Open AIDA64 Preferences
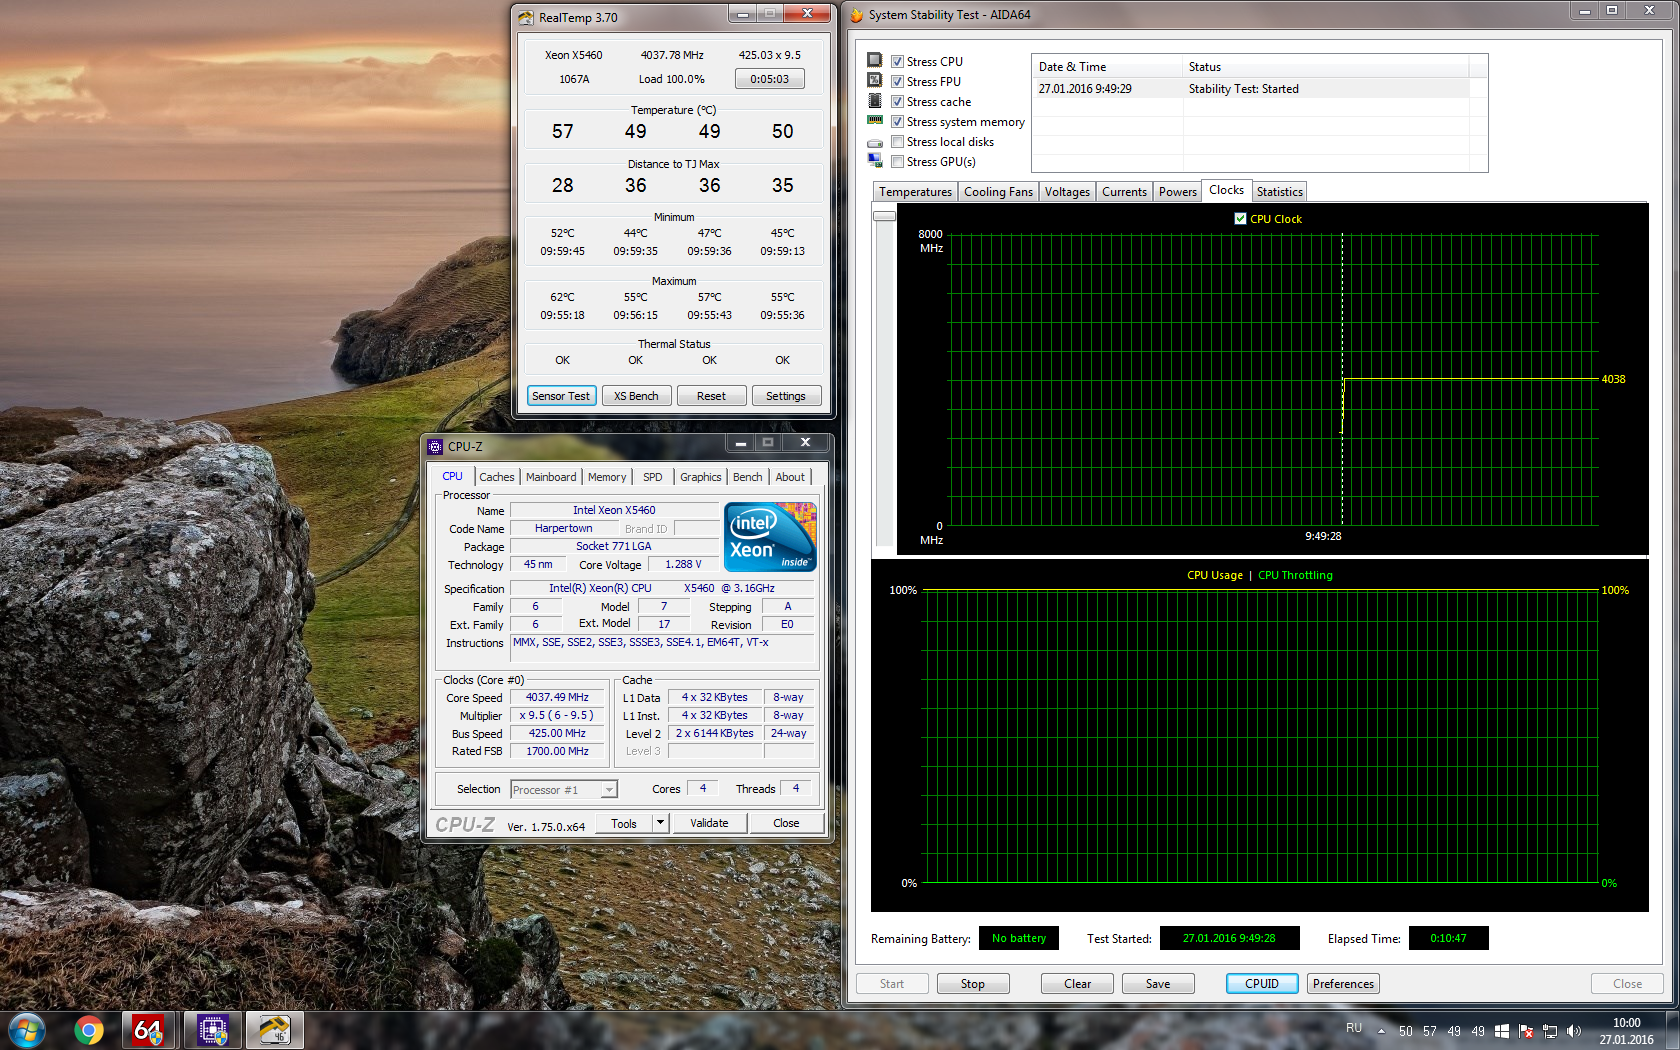This screenshot has width=1680, height=1050. pos(1343,984)
